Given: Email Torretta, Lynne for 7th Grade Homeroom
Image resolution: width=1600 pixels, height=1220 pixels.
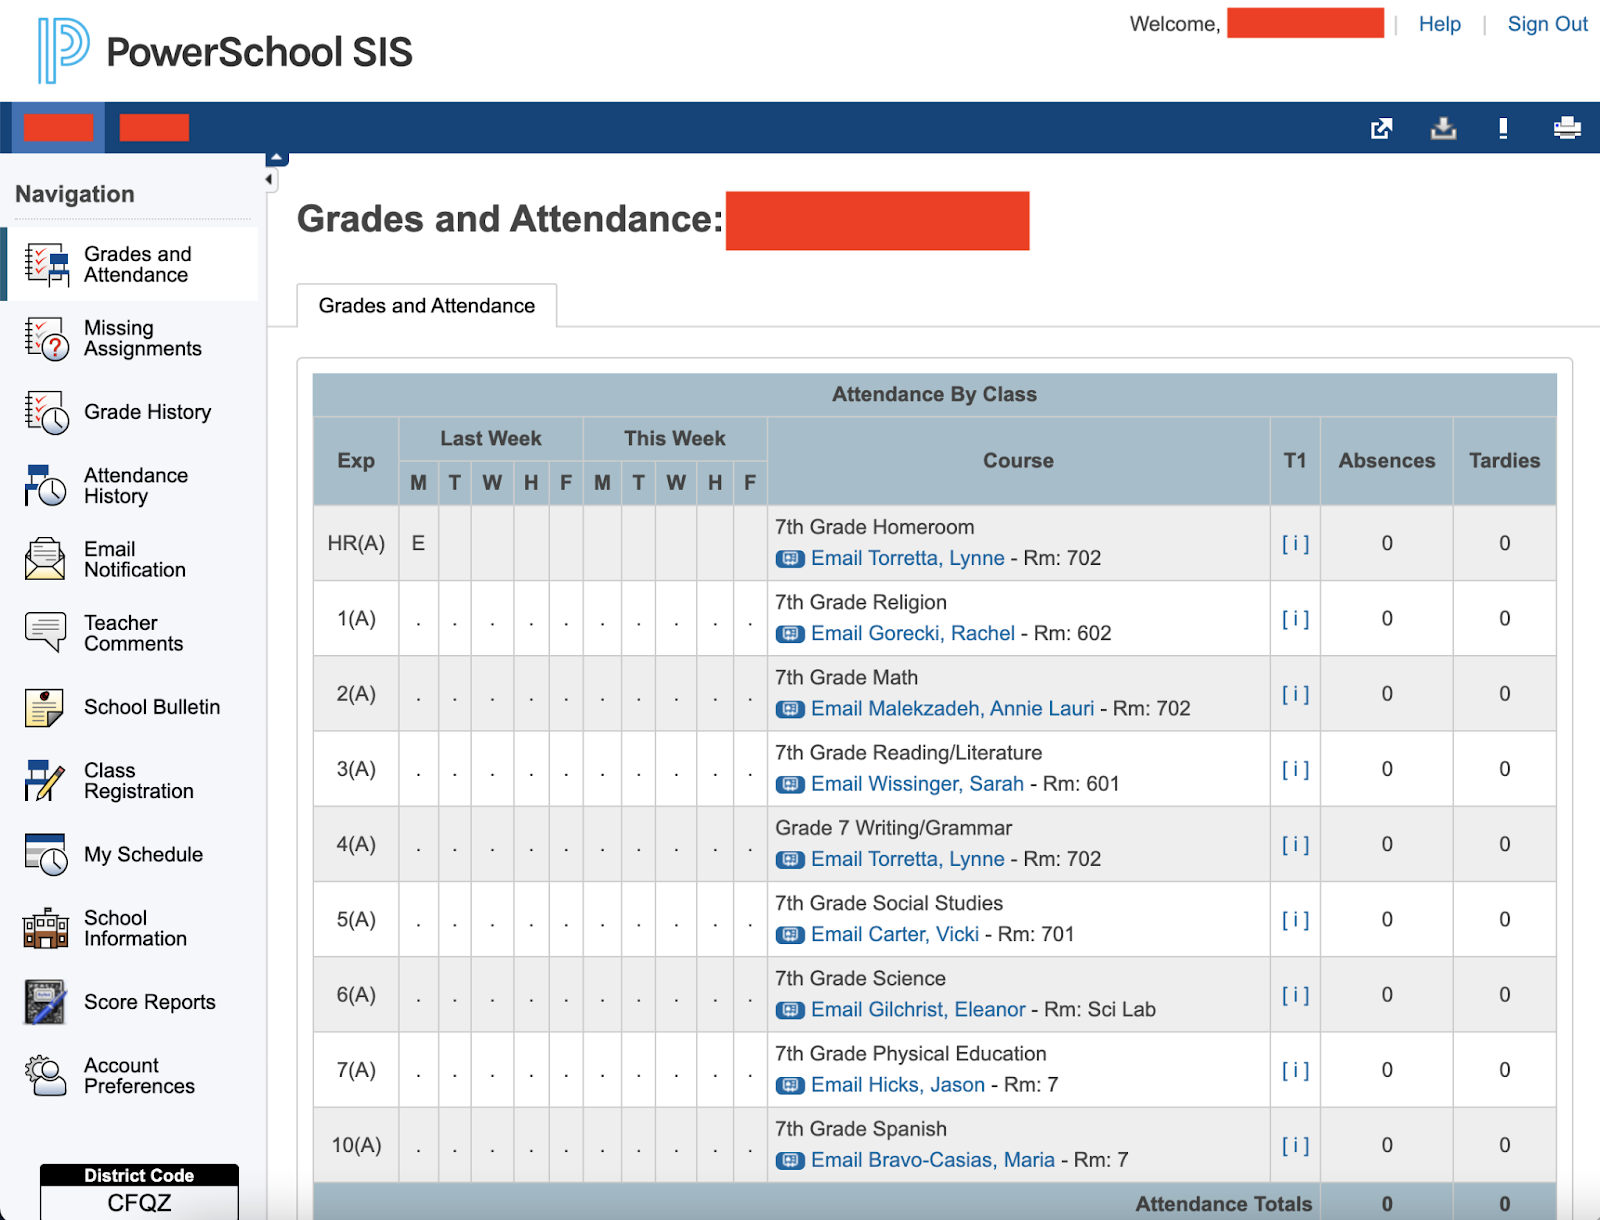Looking at the screenshot, I should [907, 558].
